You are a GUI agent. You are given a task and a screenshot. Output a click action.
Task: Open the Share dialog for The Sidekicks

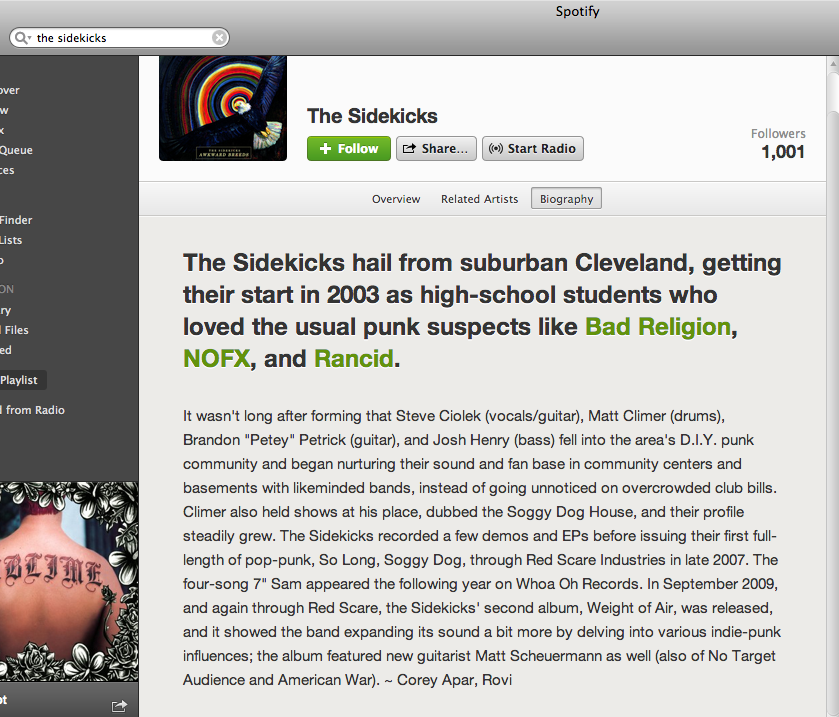point(436,148)
